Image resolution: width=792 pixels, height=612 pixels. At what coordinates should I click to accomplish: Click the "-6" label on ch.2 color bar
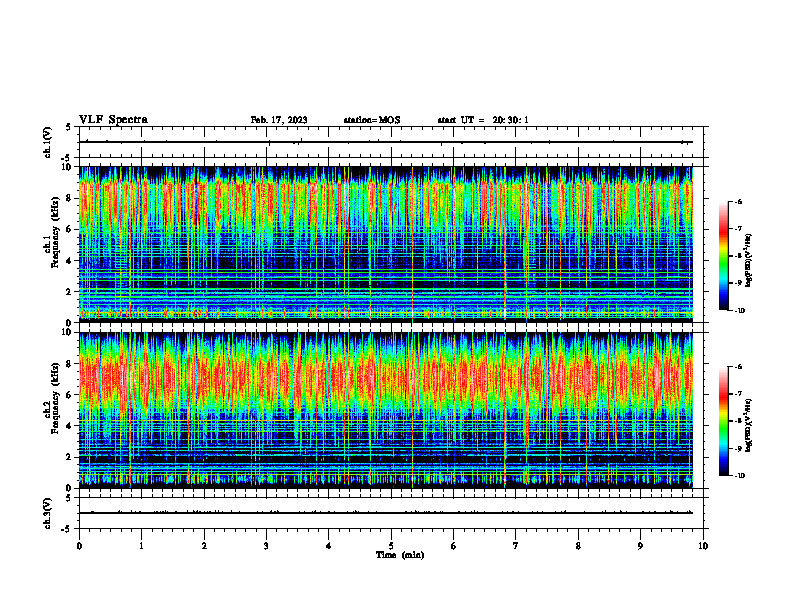pyautogui.click(x=738, y=367)
